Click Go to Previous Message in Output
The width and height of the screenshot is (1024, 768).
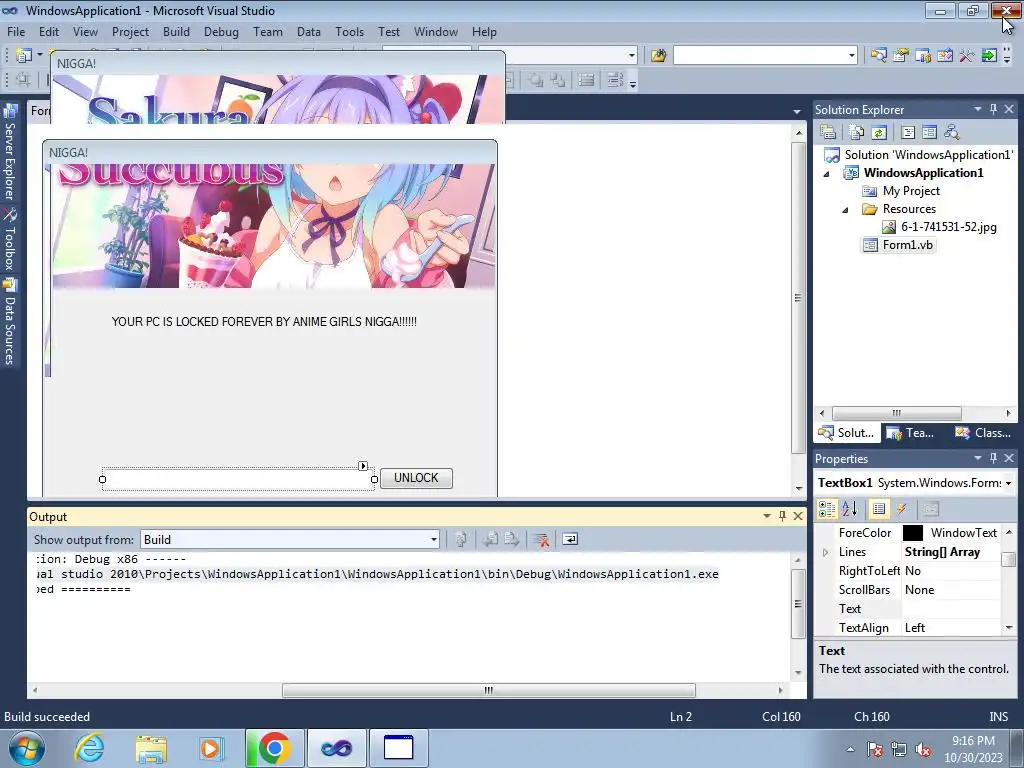tap(490, 539)
